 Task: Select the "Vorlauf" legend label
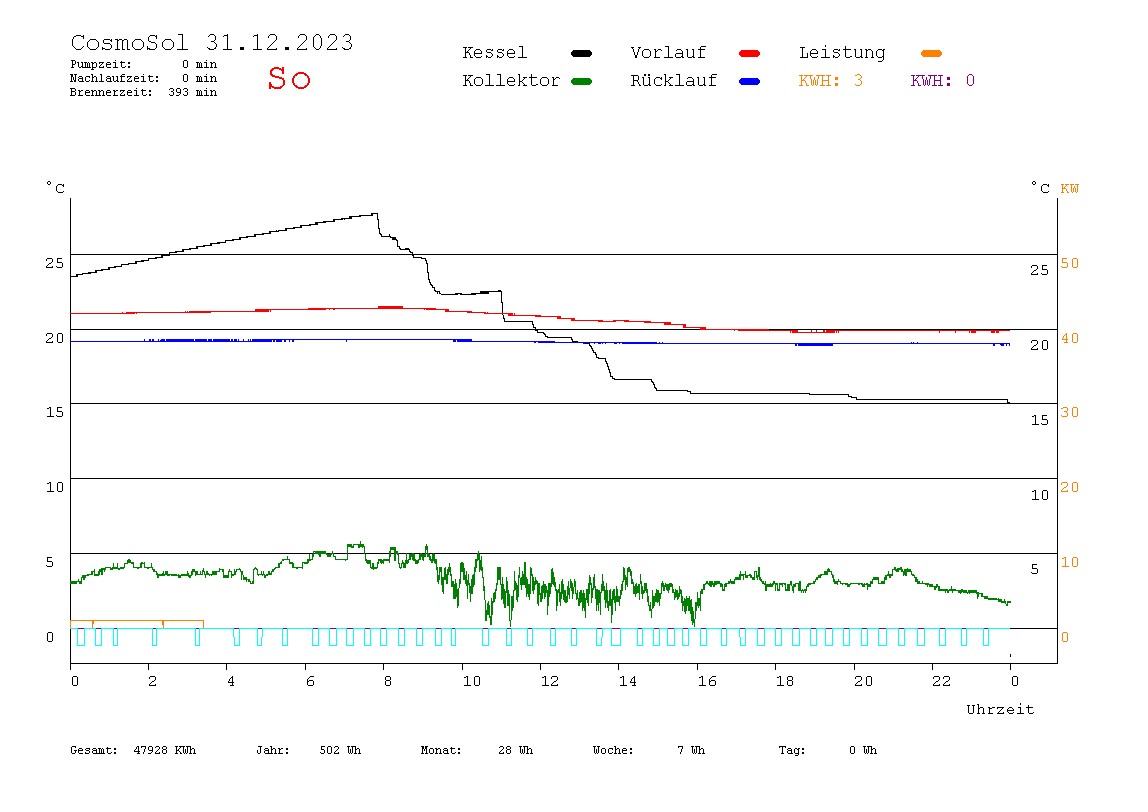tap(668, 53)
